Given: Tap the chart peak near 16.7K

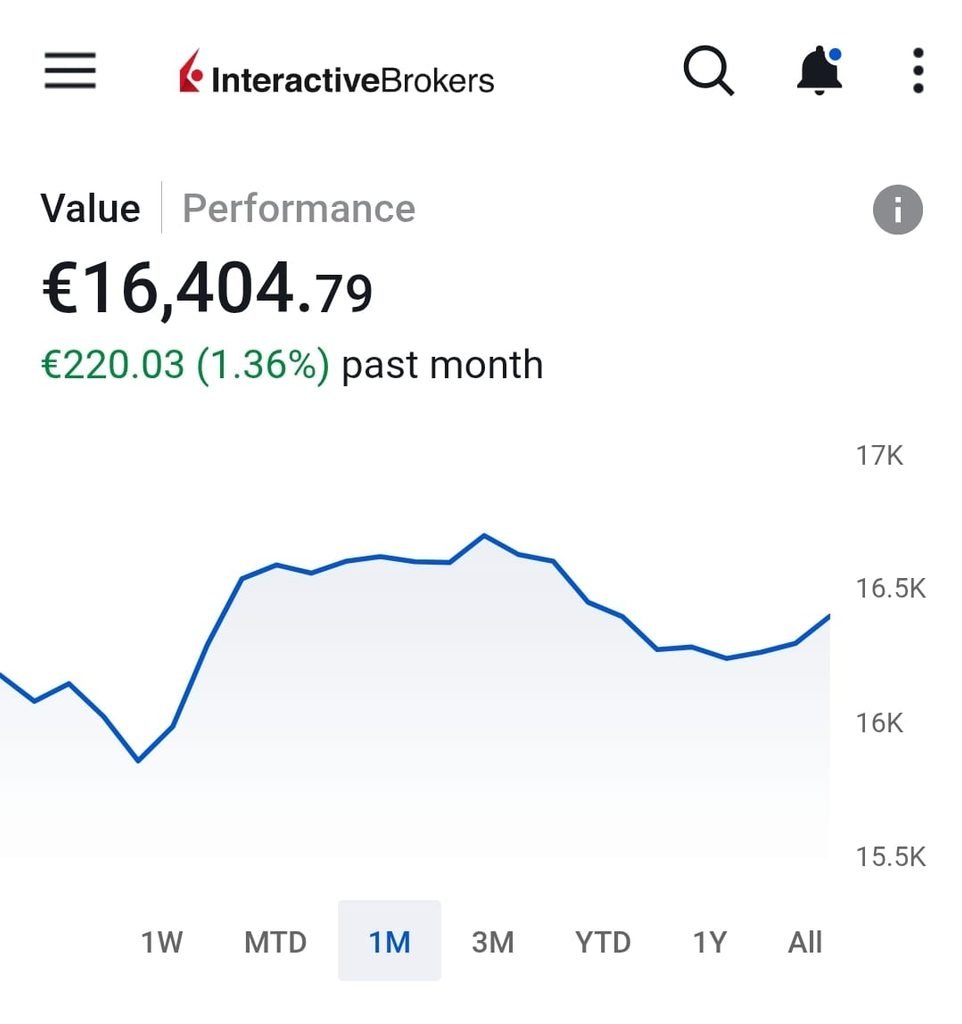Looking at the screenshot, I should click(x=484, y=536).
